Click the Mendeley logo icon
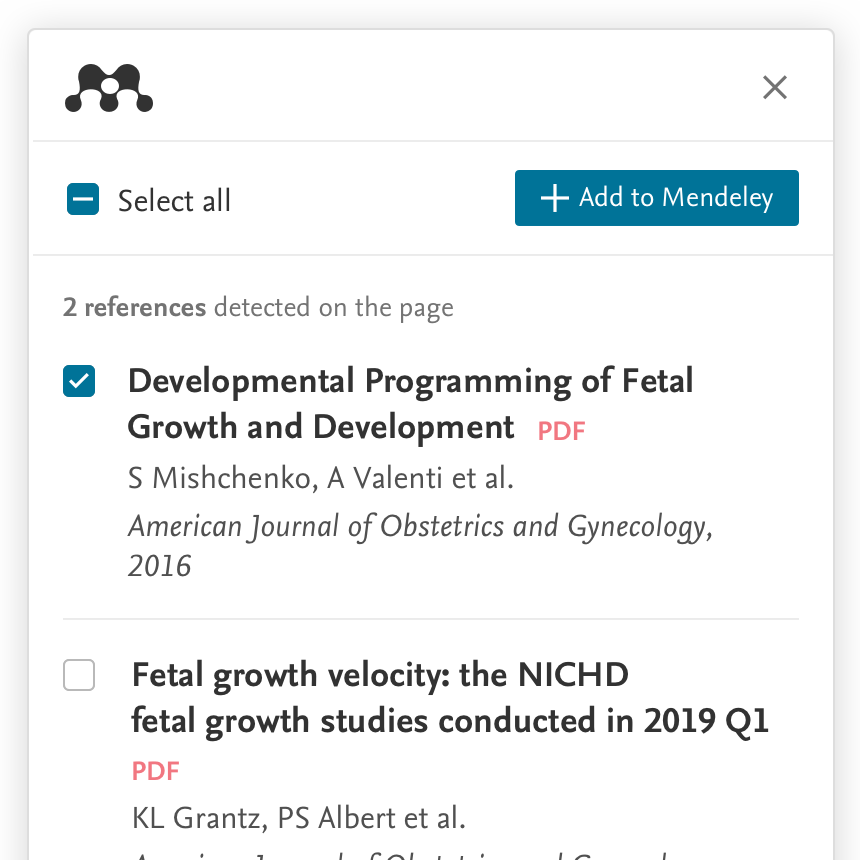Viewport: 860px width, 860px height. [109, 88]
